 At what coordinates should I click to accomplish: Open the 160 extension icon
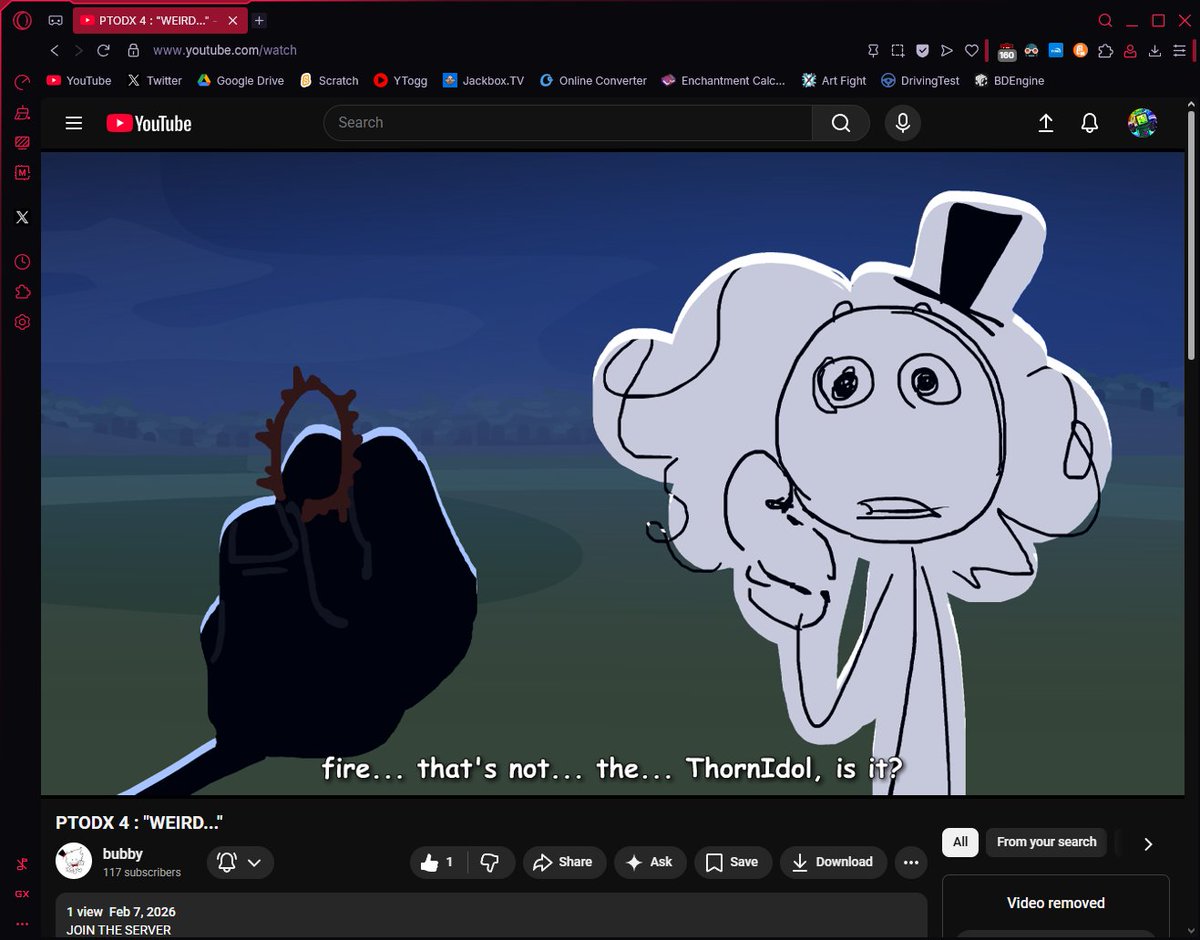pyautogui.click(x=1007, y=51)
